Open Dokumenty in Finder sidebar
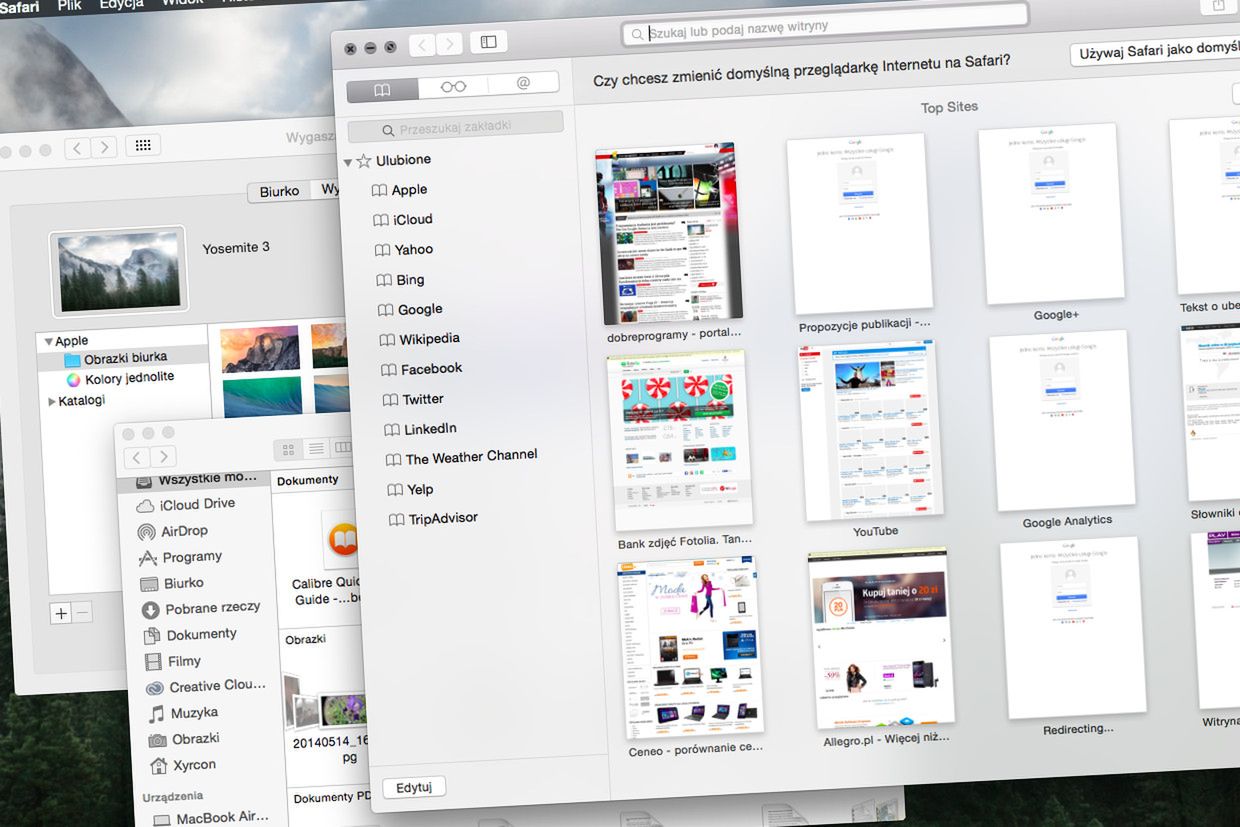 pyautogui.click(x=190, y=634)
